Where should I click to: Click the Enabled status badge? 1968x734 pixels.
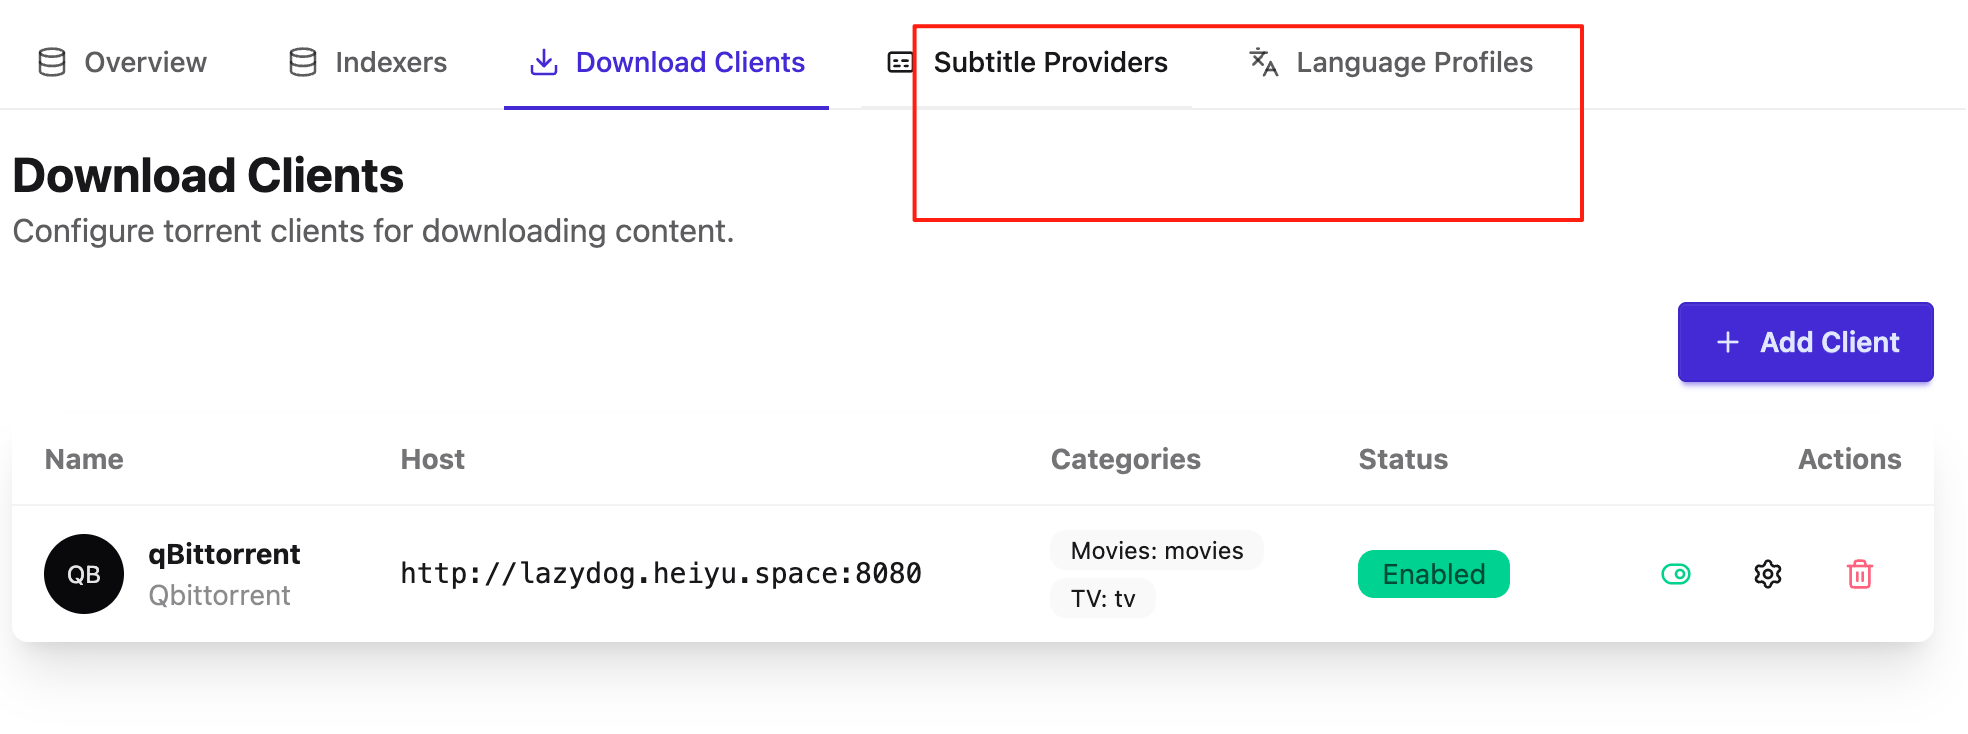click(x=1434, y=574)
